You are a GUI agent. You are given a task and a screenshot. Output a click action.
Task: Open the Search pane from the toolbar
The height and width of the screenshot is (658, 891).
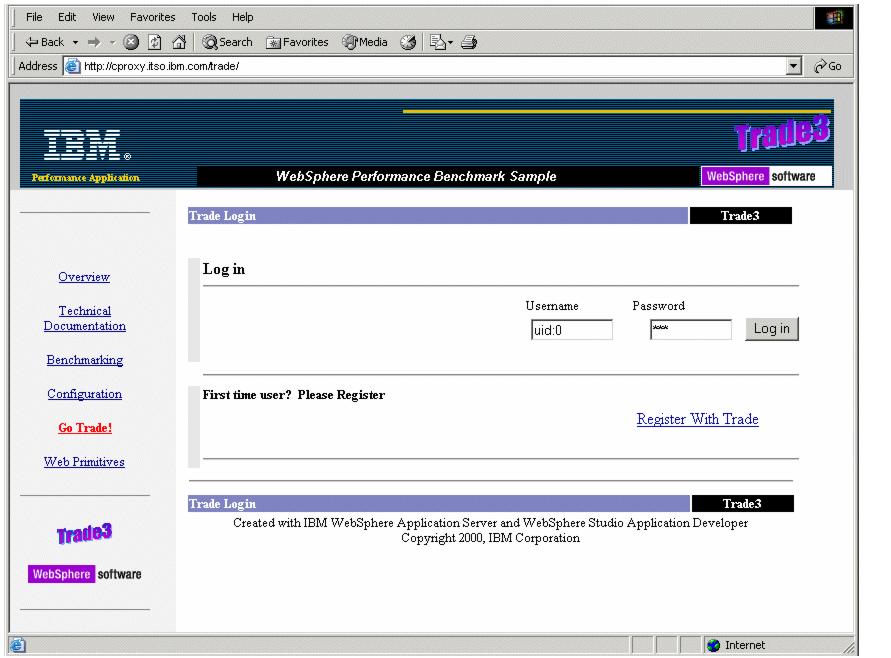click(x=227, y=42)
